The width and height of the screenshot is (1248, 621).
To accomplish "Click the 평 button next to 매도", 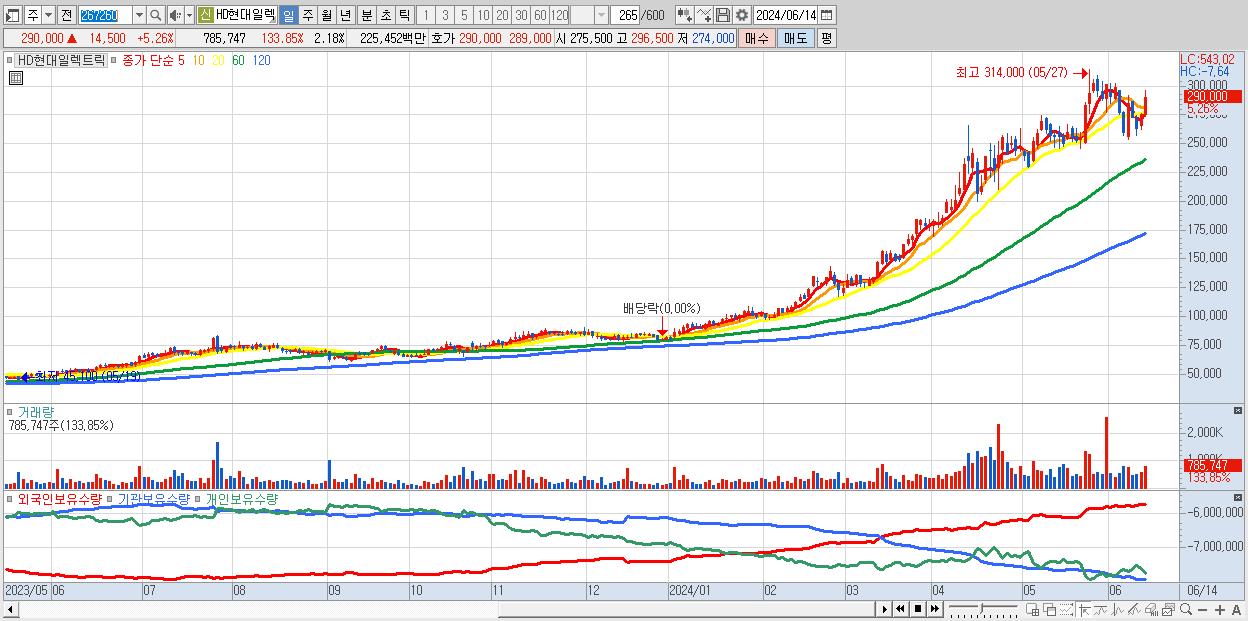I will [826, 38].
